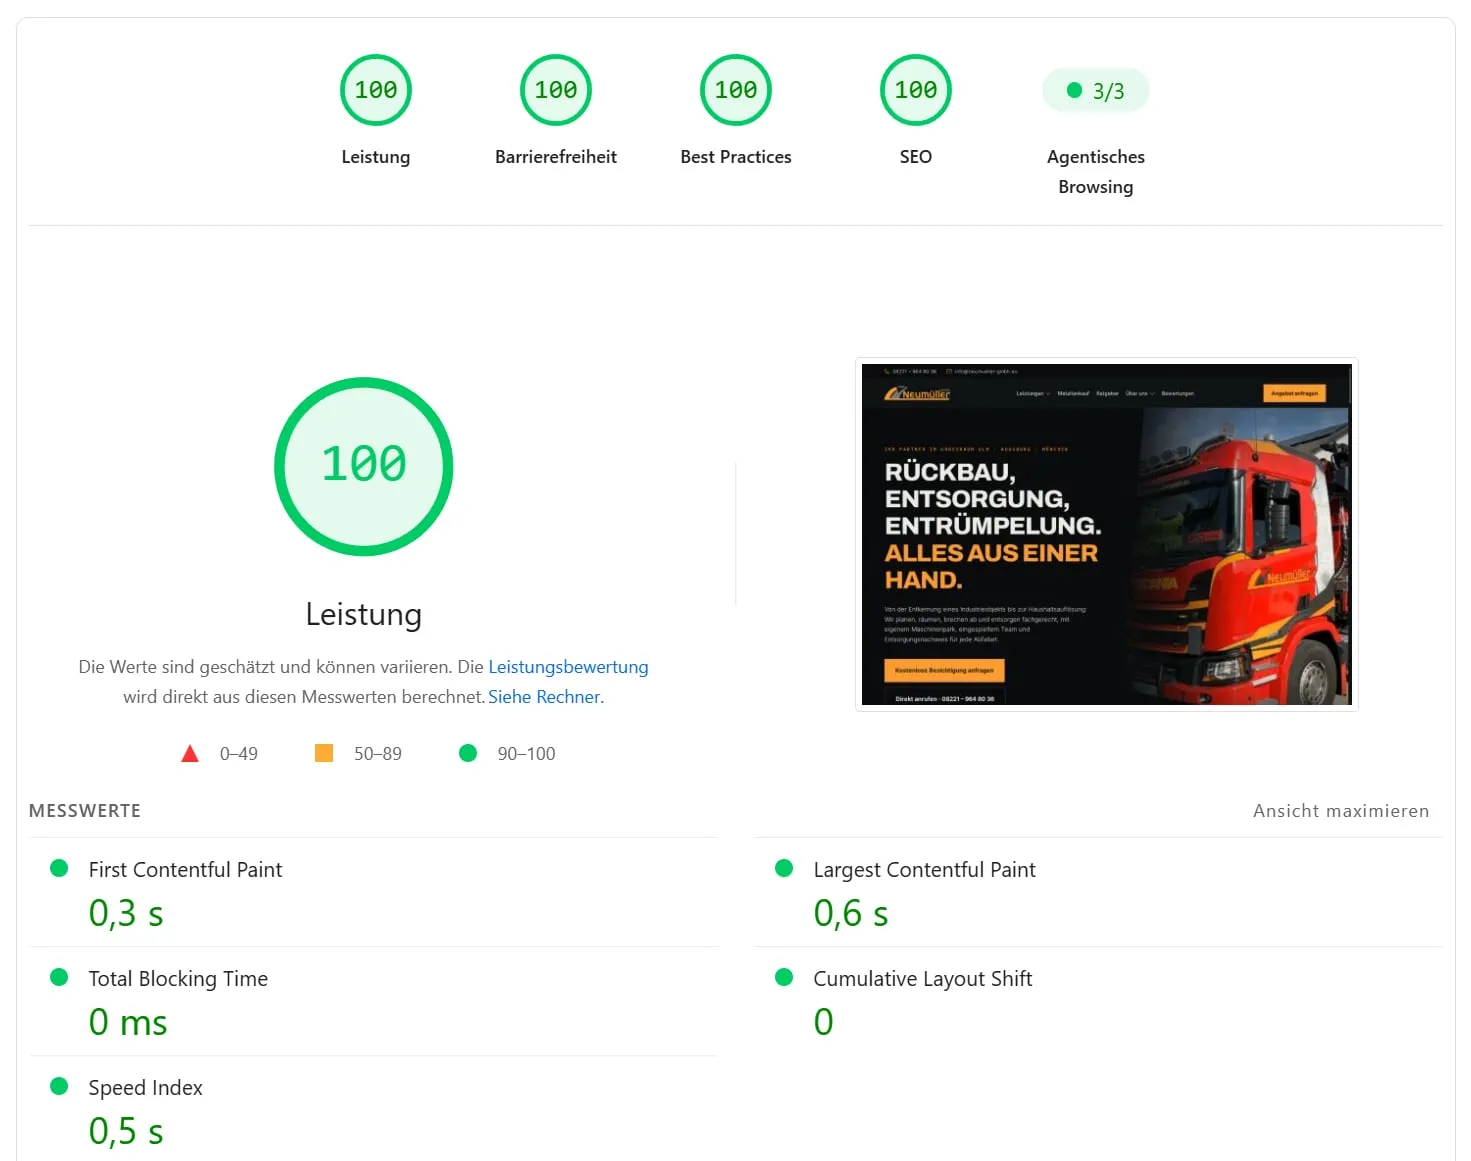Click the green dot beside First Contentful Paint
Screen dimensions: 1471x1161
point(59,868)
